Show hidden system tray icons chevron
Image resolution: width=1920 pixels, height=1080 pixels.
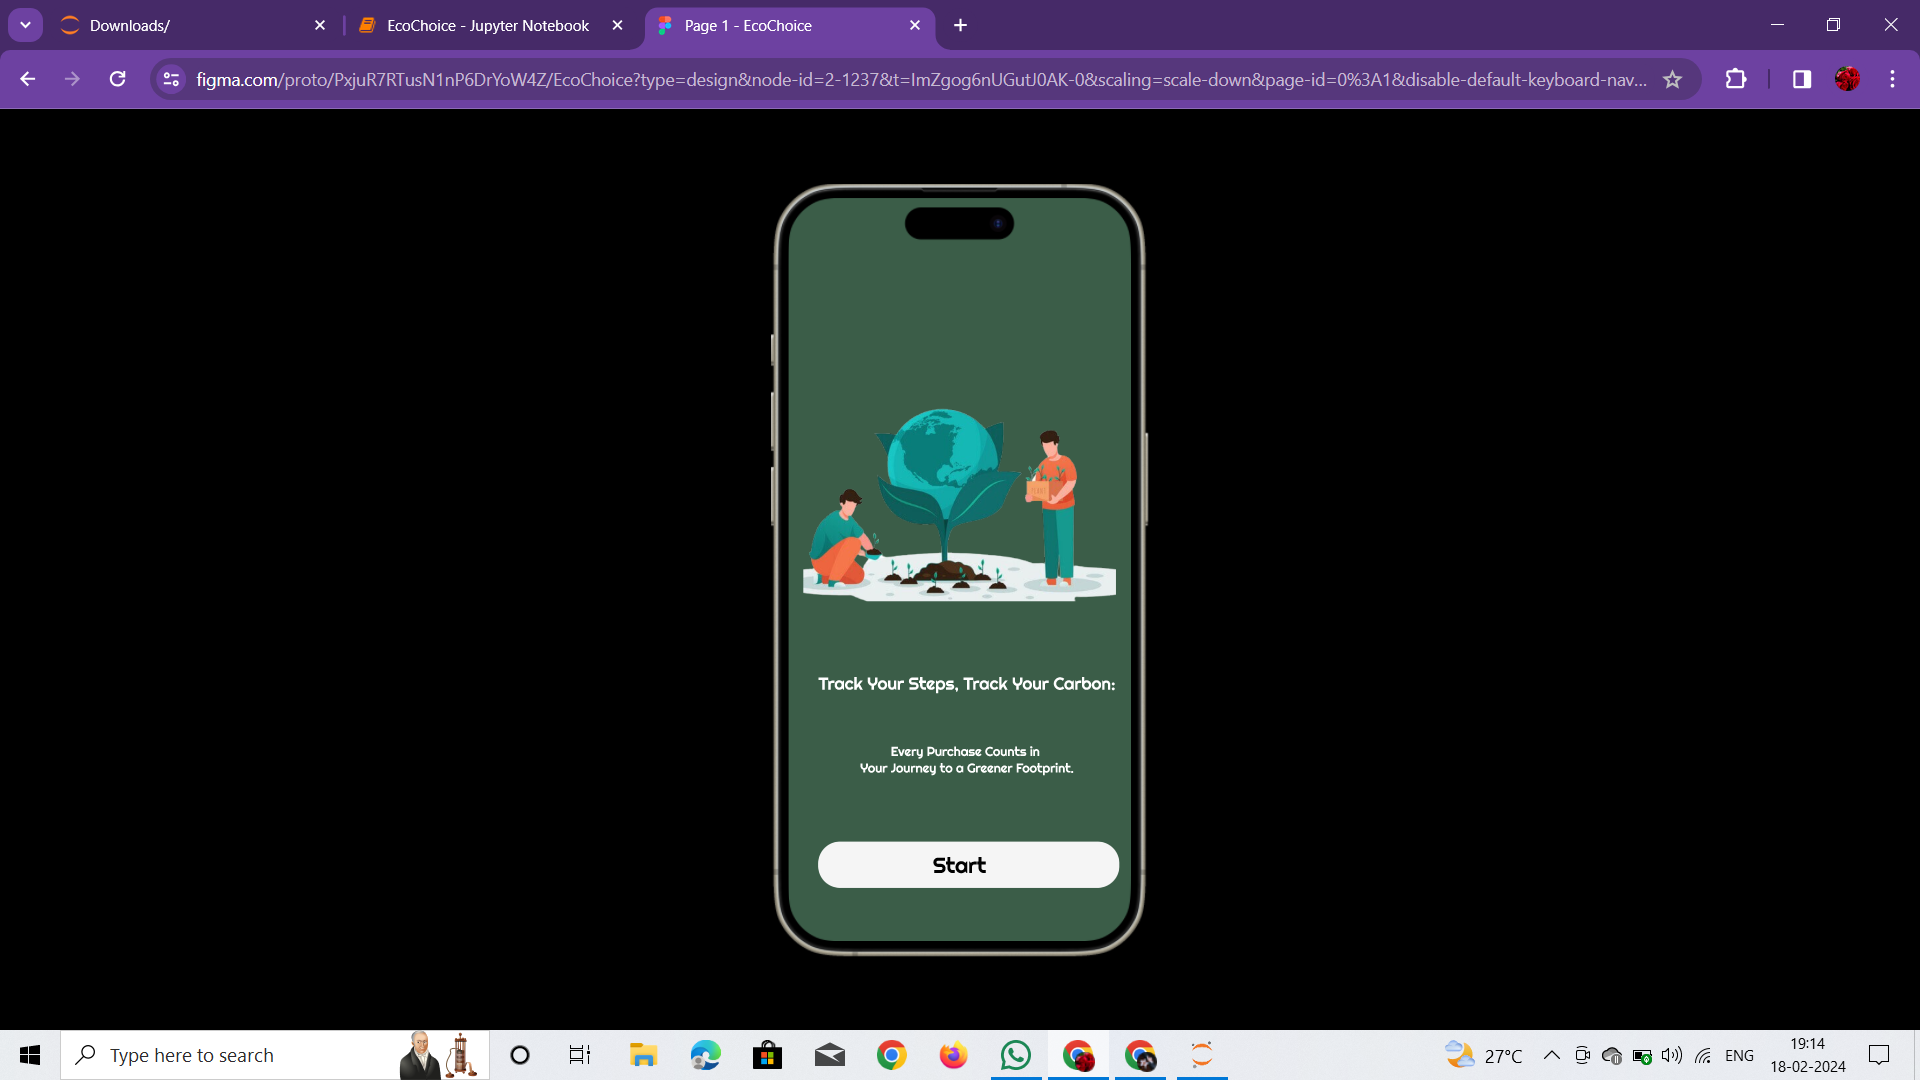(1551, 1055)
